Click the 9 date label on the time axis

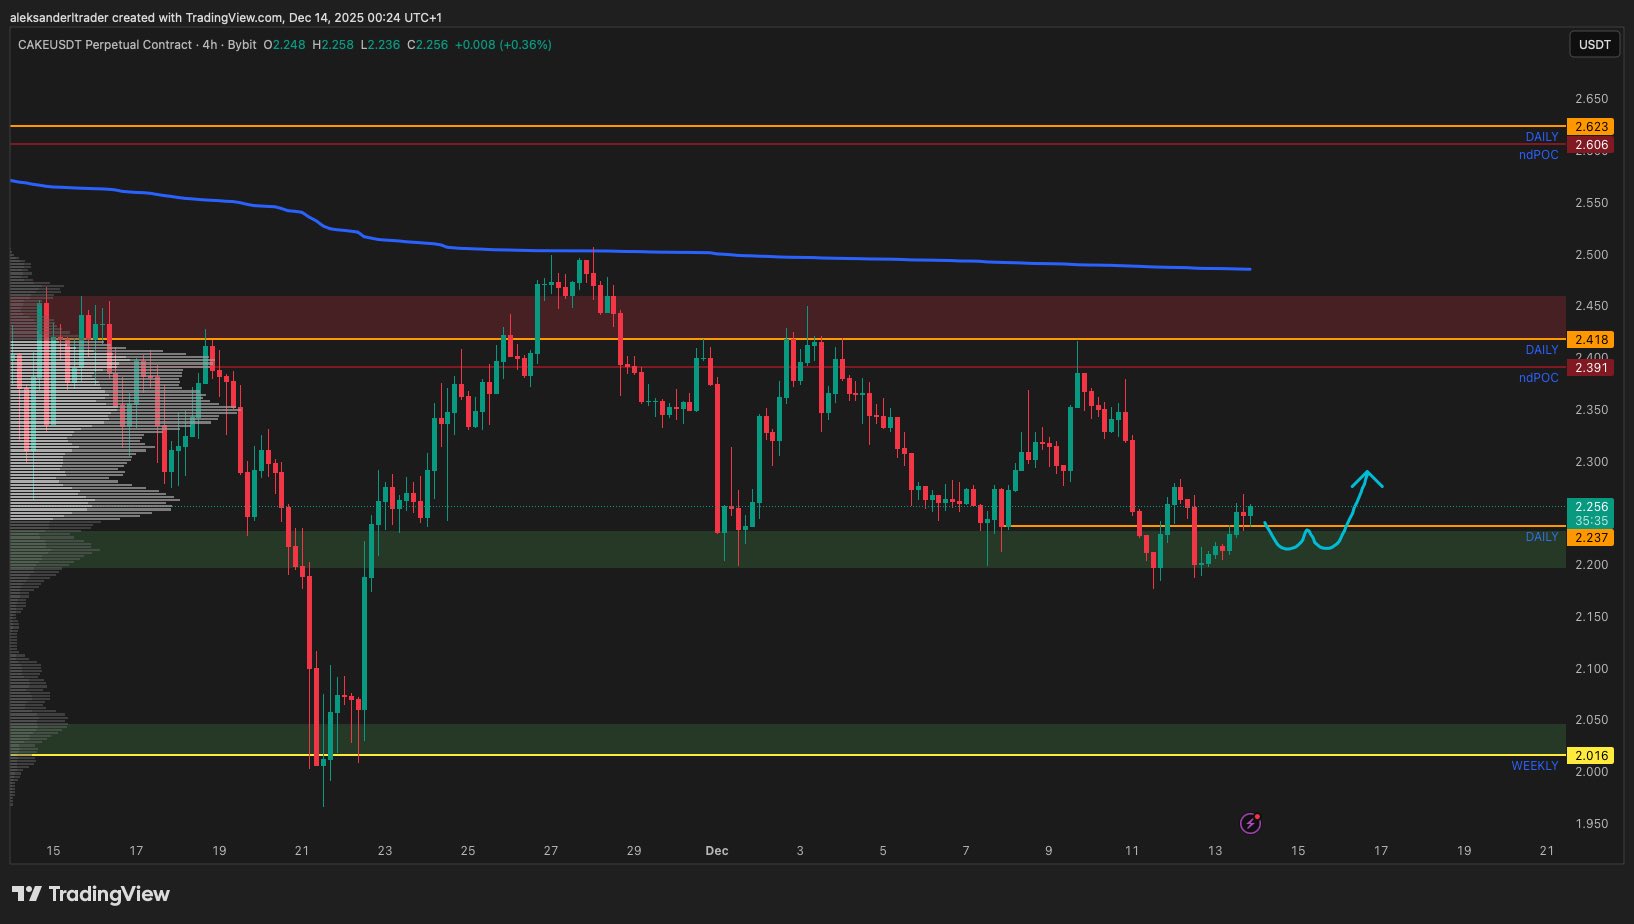click(1049, 851)
